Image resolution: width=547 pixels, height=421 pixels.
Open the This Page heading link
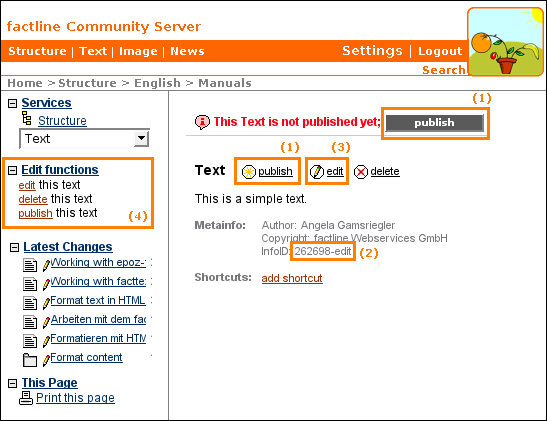(x=50, y=383)
